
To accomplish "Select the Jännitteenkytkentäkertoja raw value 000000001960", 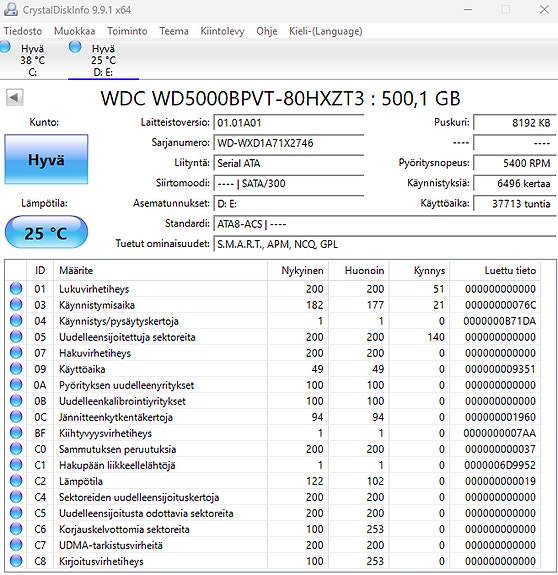I will click(500, 417).
